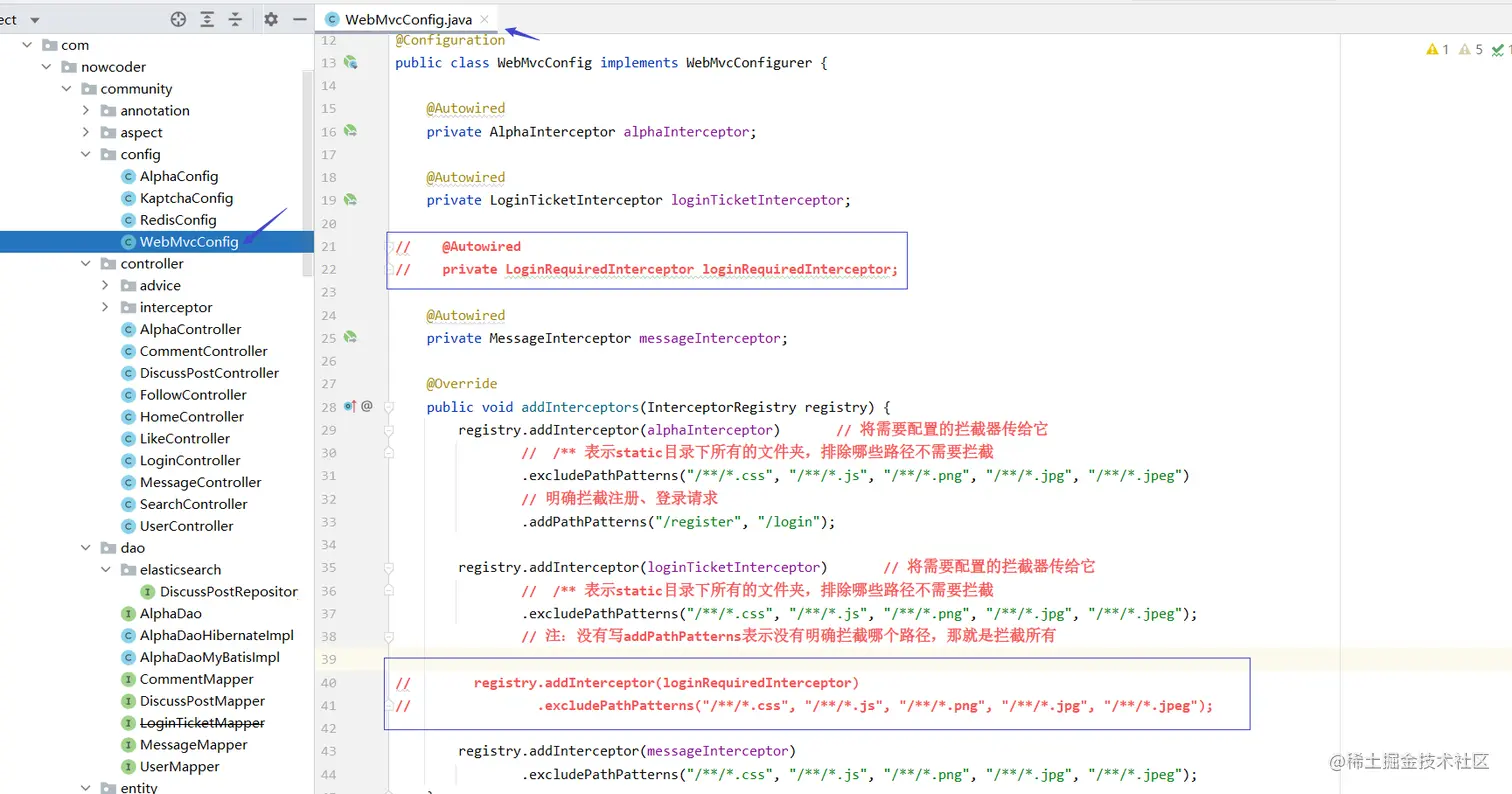1512x794 pixels.
Task: Click alphaInterceptor field name on line 16
Action: [x=686, y=132]
